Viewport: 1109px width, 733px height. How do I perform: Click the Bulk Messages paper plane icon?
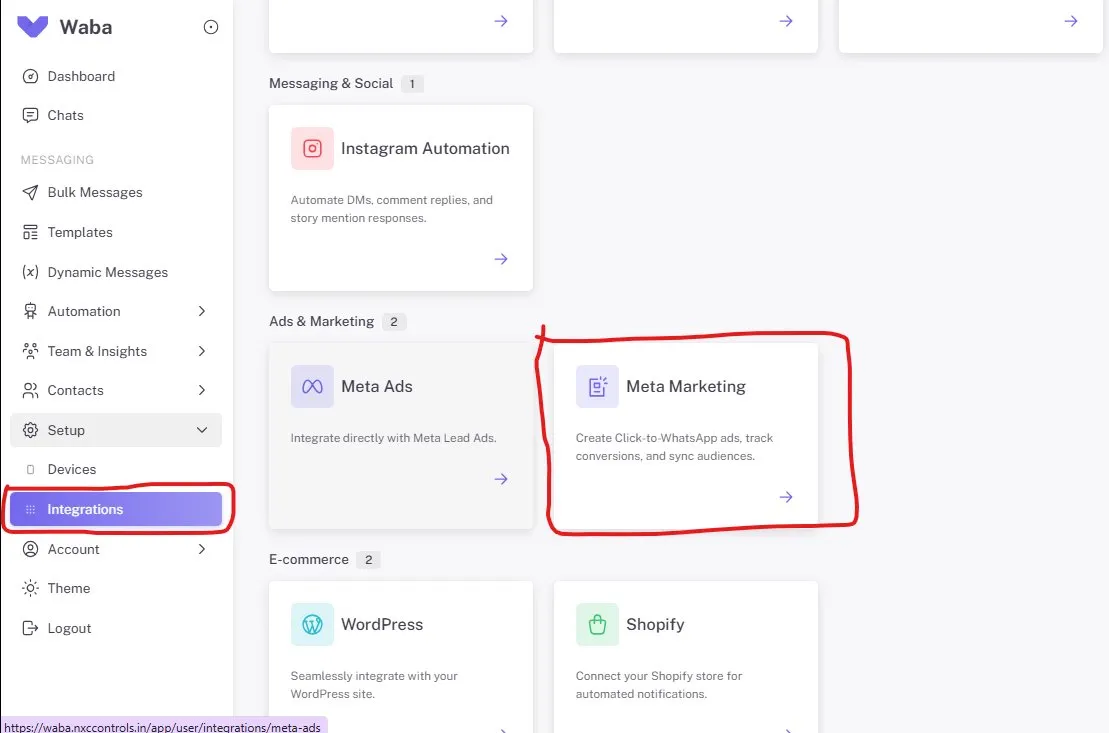(30, 192)
